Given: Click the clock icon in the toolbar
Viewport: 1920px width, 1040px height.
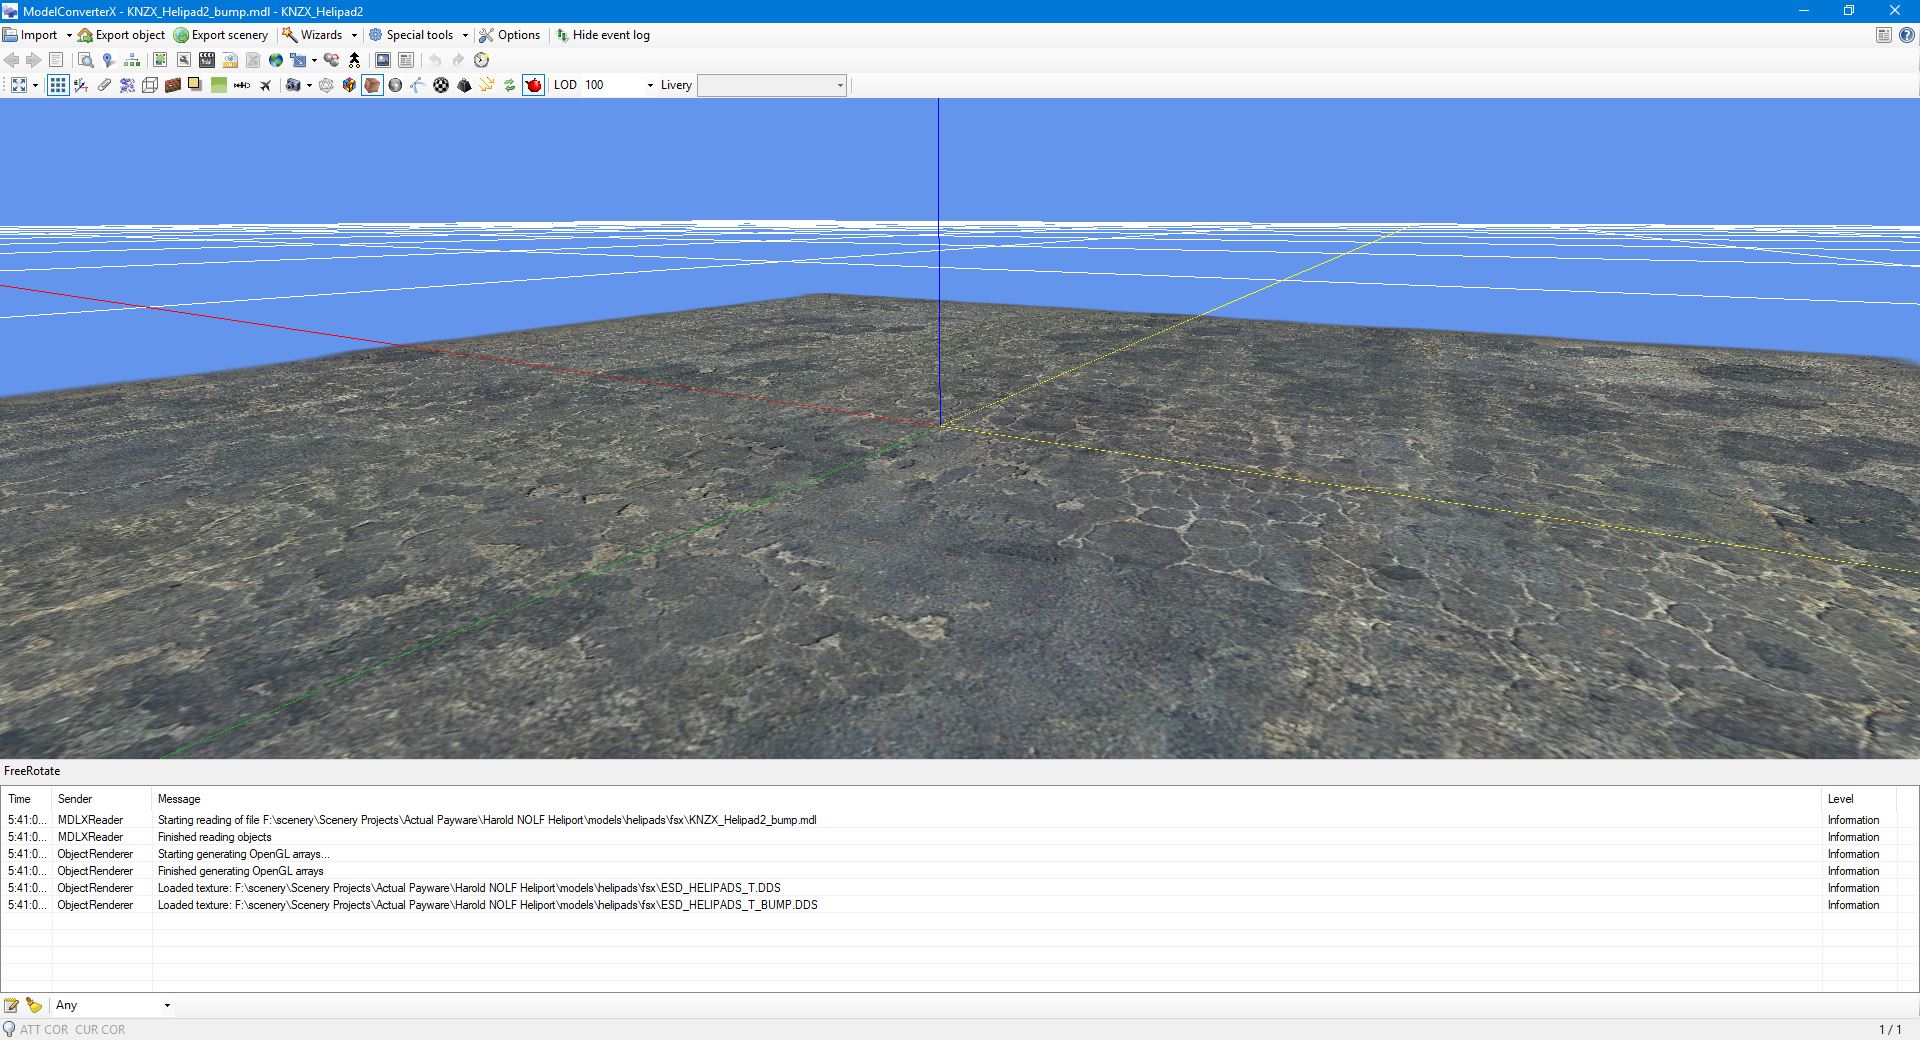Looking at the screenshot, I should [x=482, y=60].
